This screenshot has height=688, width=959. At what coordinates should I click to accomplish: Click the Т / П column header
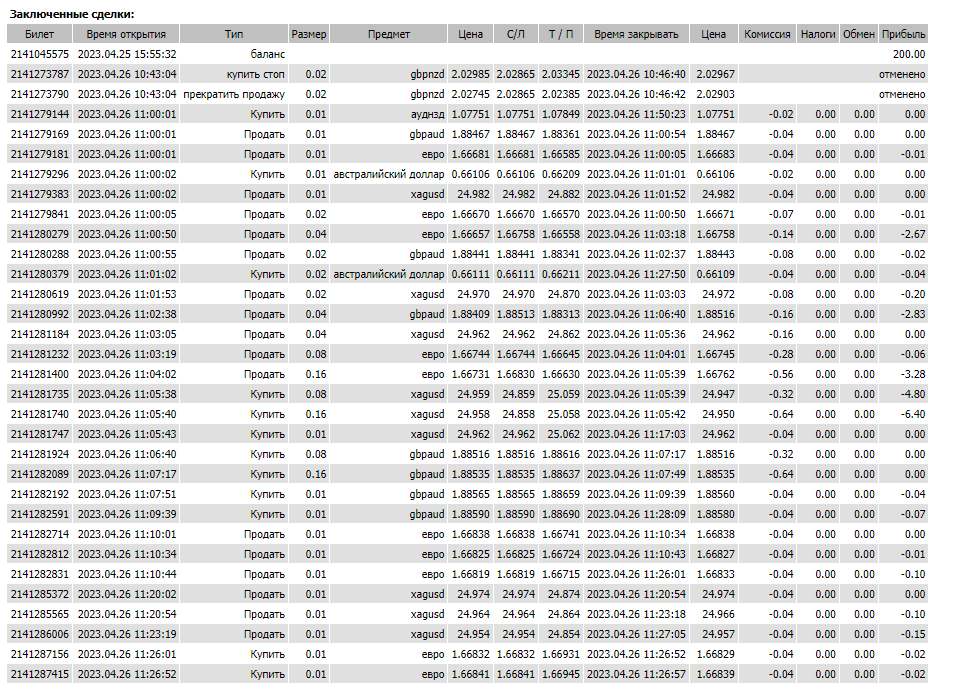coord(561,34)
